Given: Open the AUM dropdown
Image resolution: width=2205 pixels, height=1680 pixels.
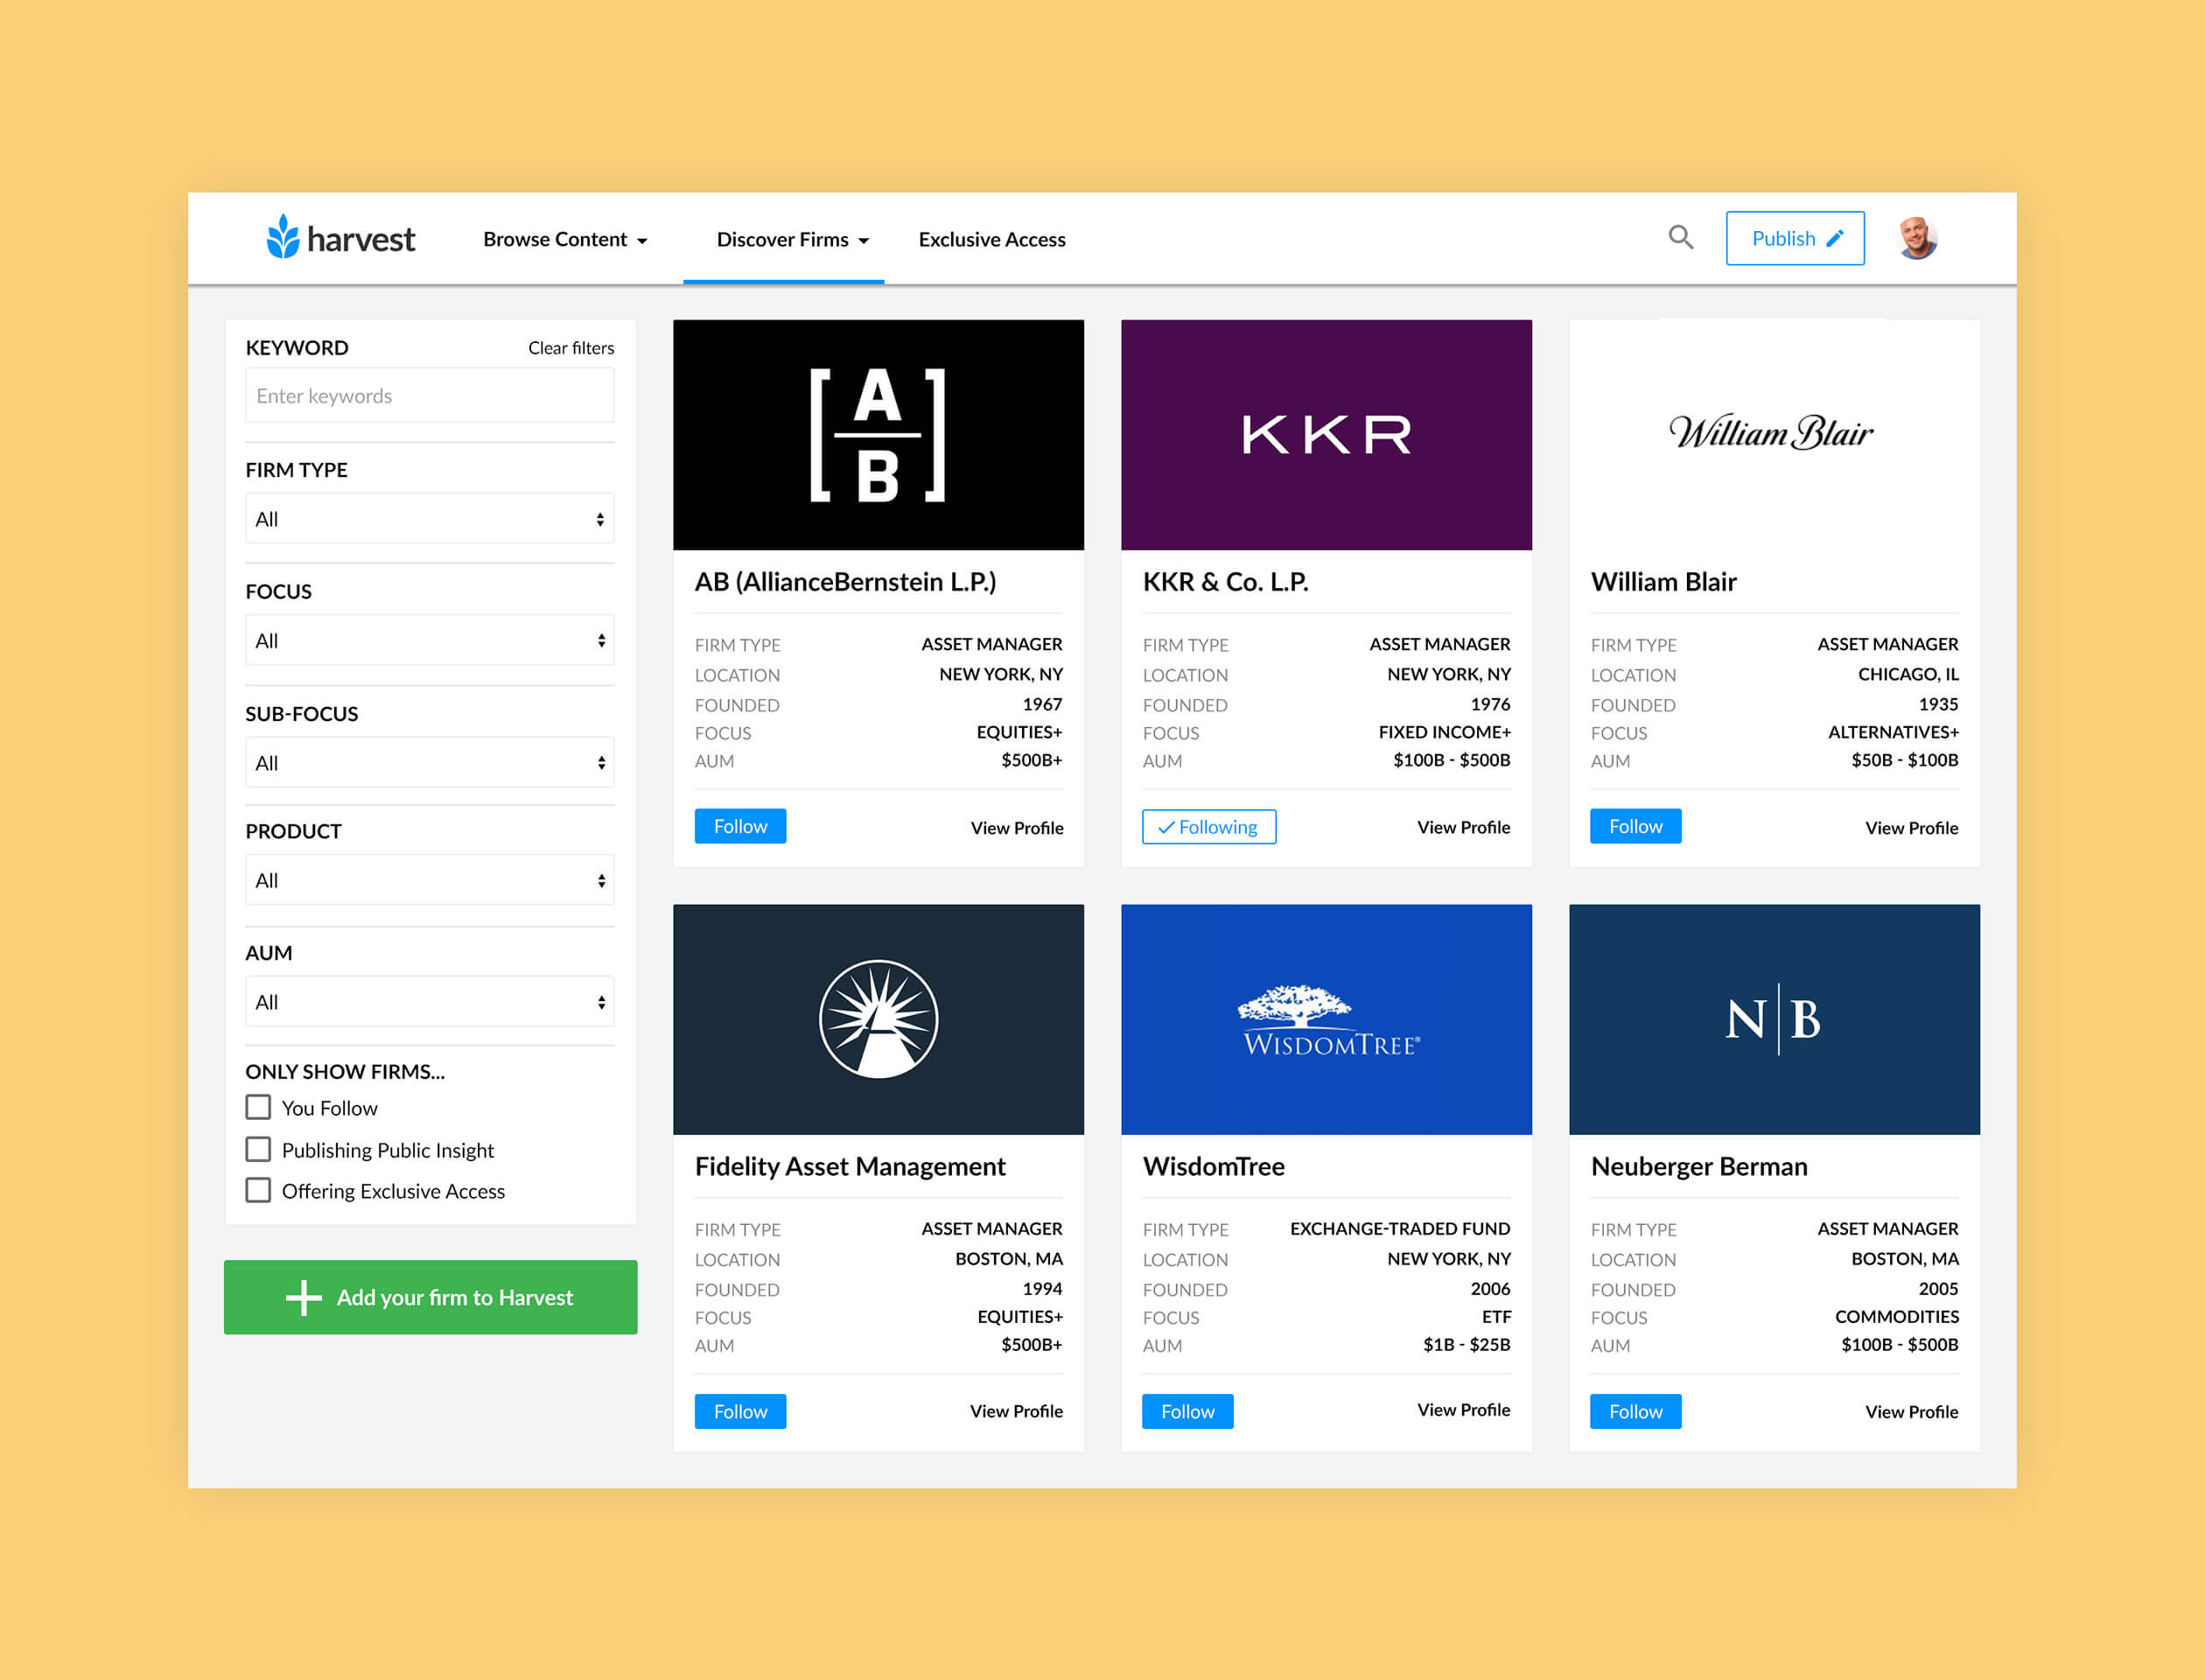Looking at the screenshot, I should (430, 1002).
